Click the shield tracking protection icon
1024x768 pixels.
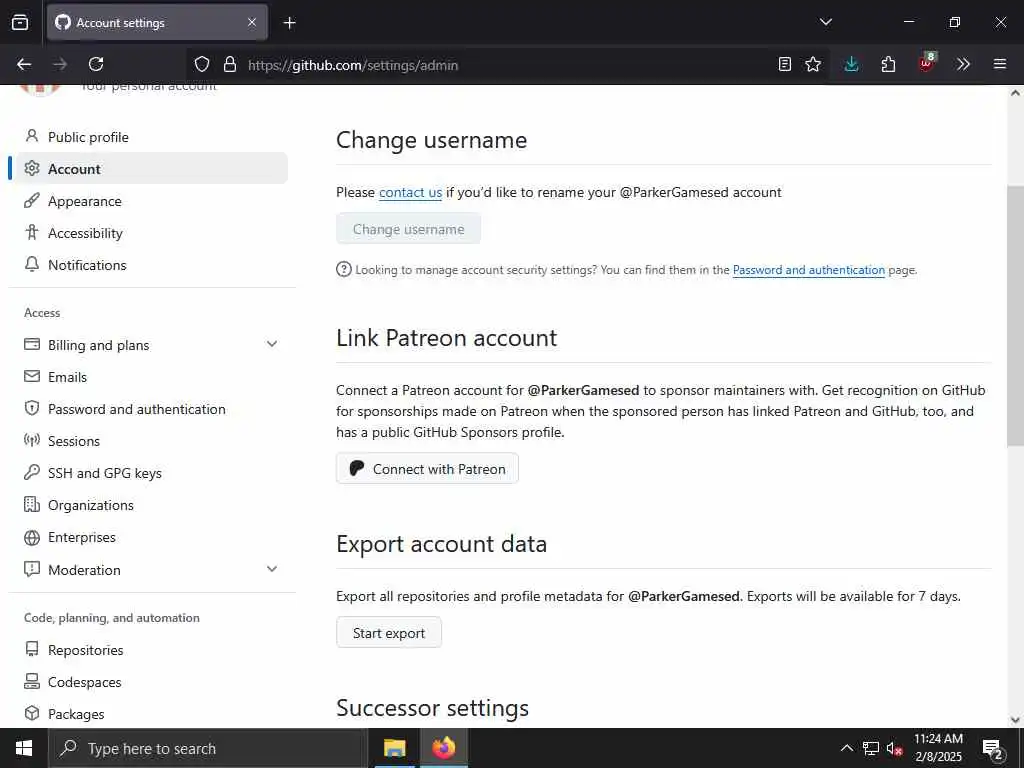[202, 64]
